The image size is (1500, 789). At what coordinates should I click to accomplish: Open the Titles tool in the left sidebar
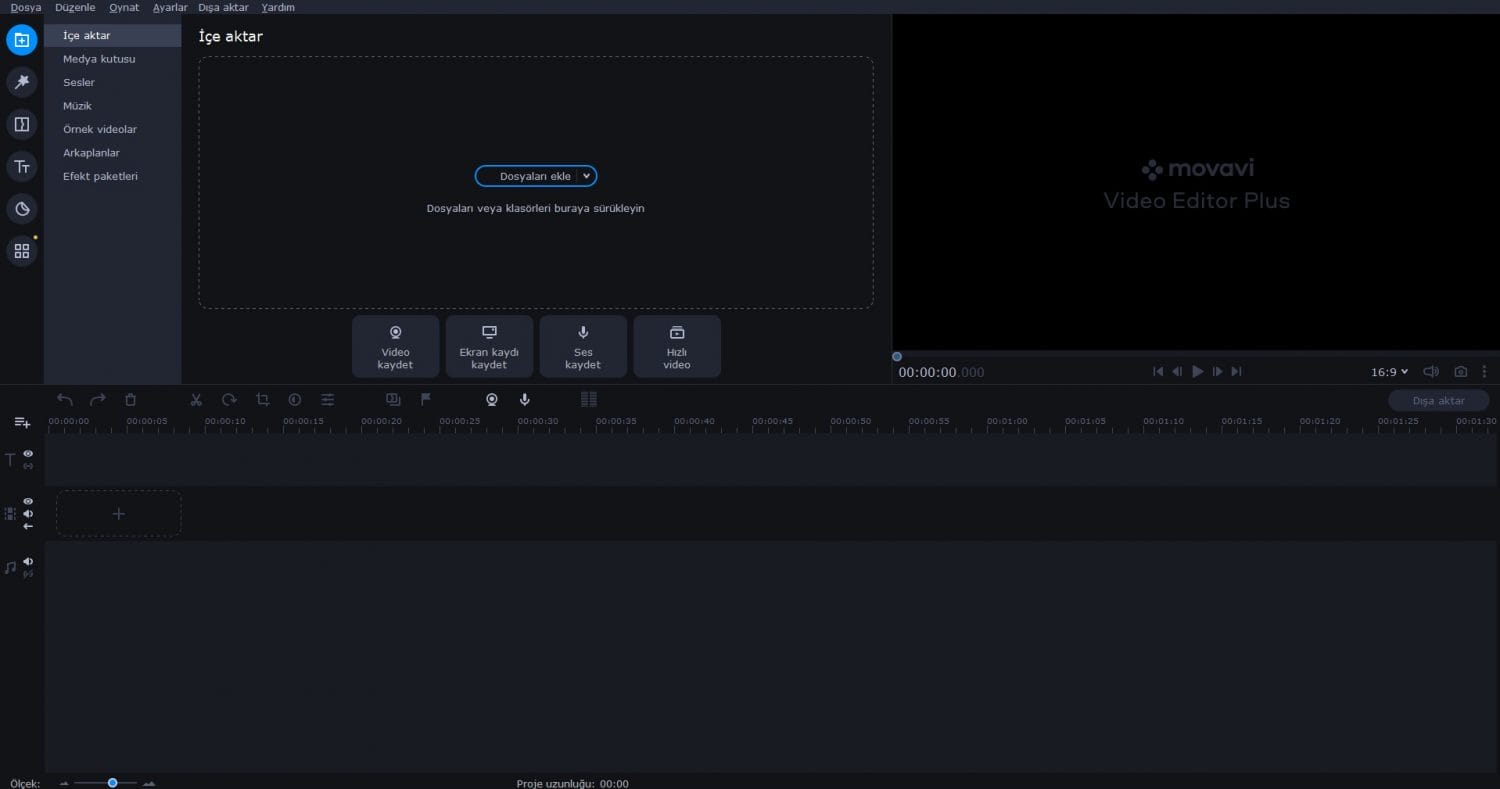(21, 166)
